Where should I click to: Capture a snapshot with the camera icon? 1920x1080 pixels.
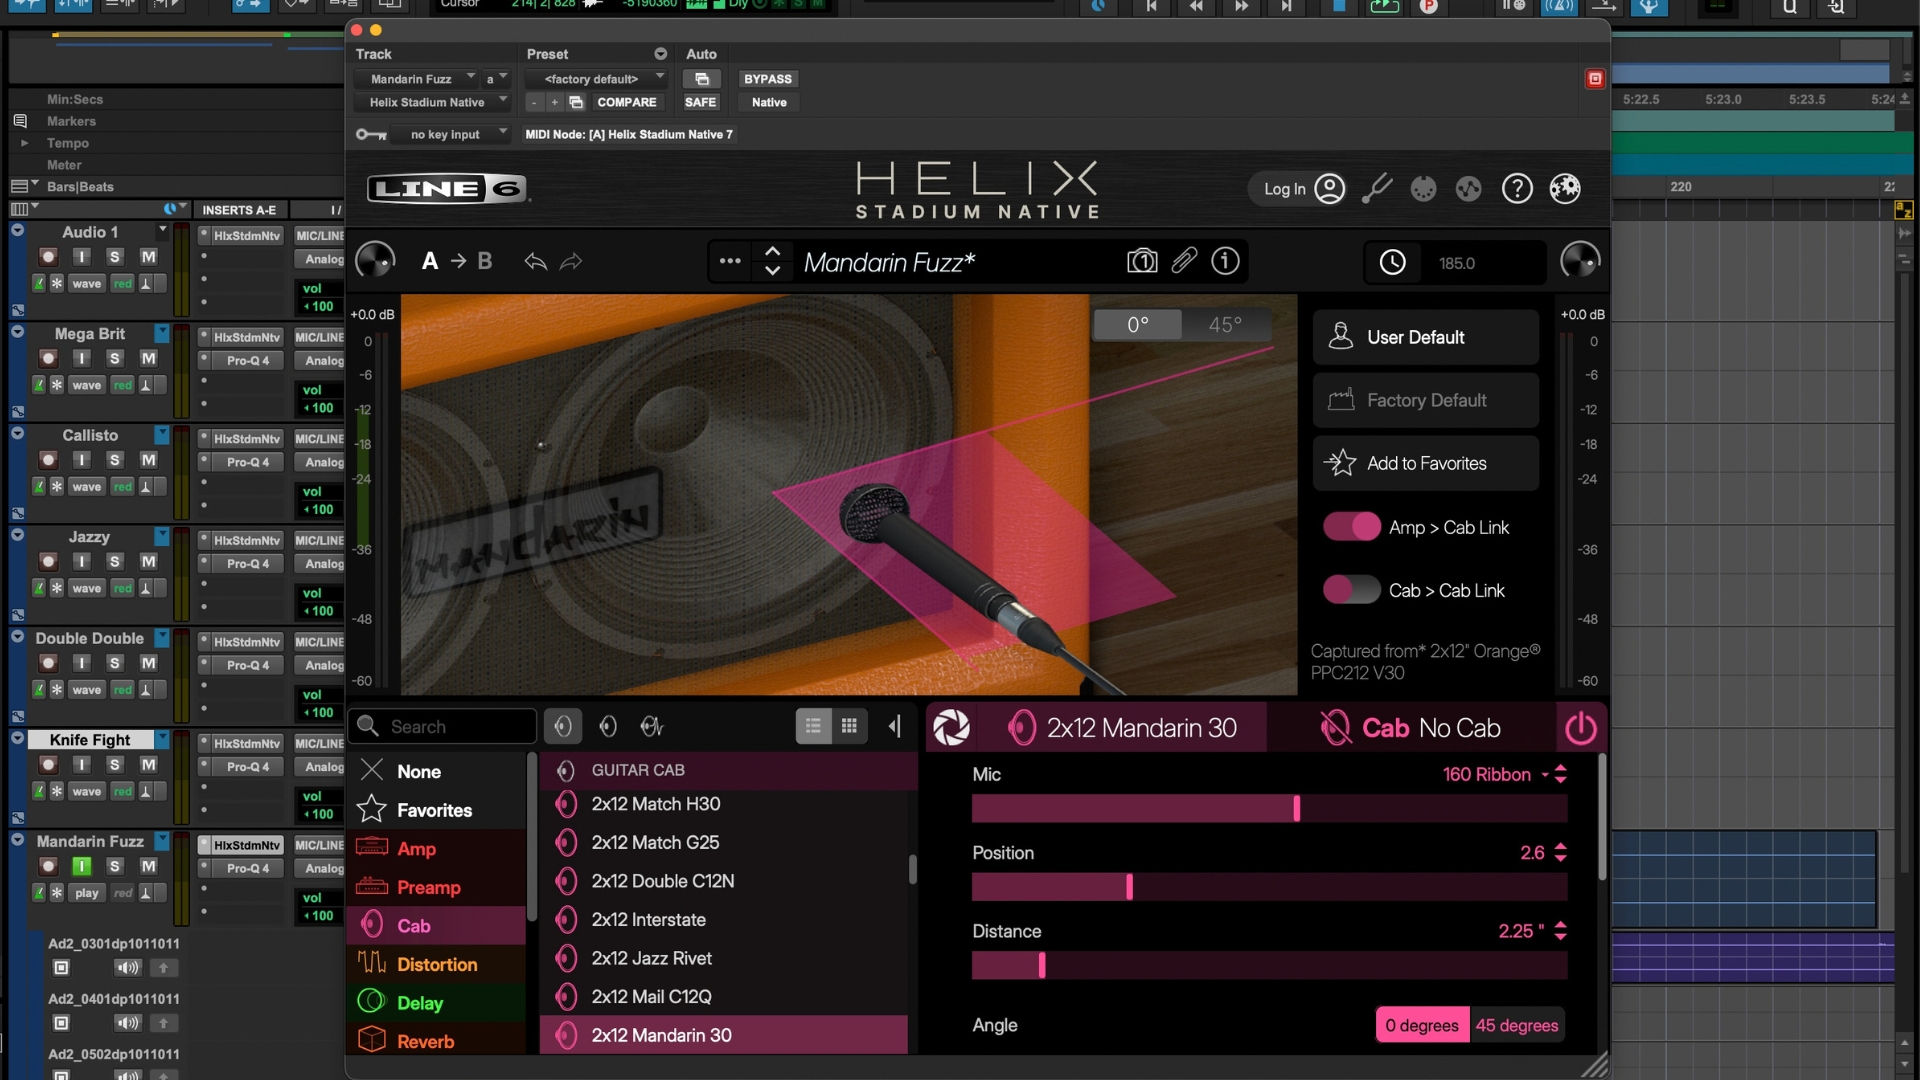1142,261
